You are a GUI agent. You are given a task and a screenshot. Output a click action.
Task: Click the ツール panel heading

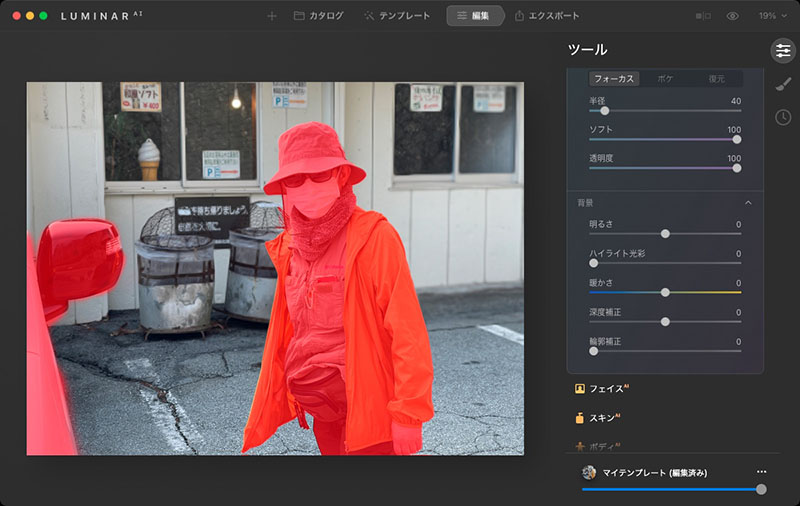click(x=587, y=49)
